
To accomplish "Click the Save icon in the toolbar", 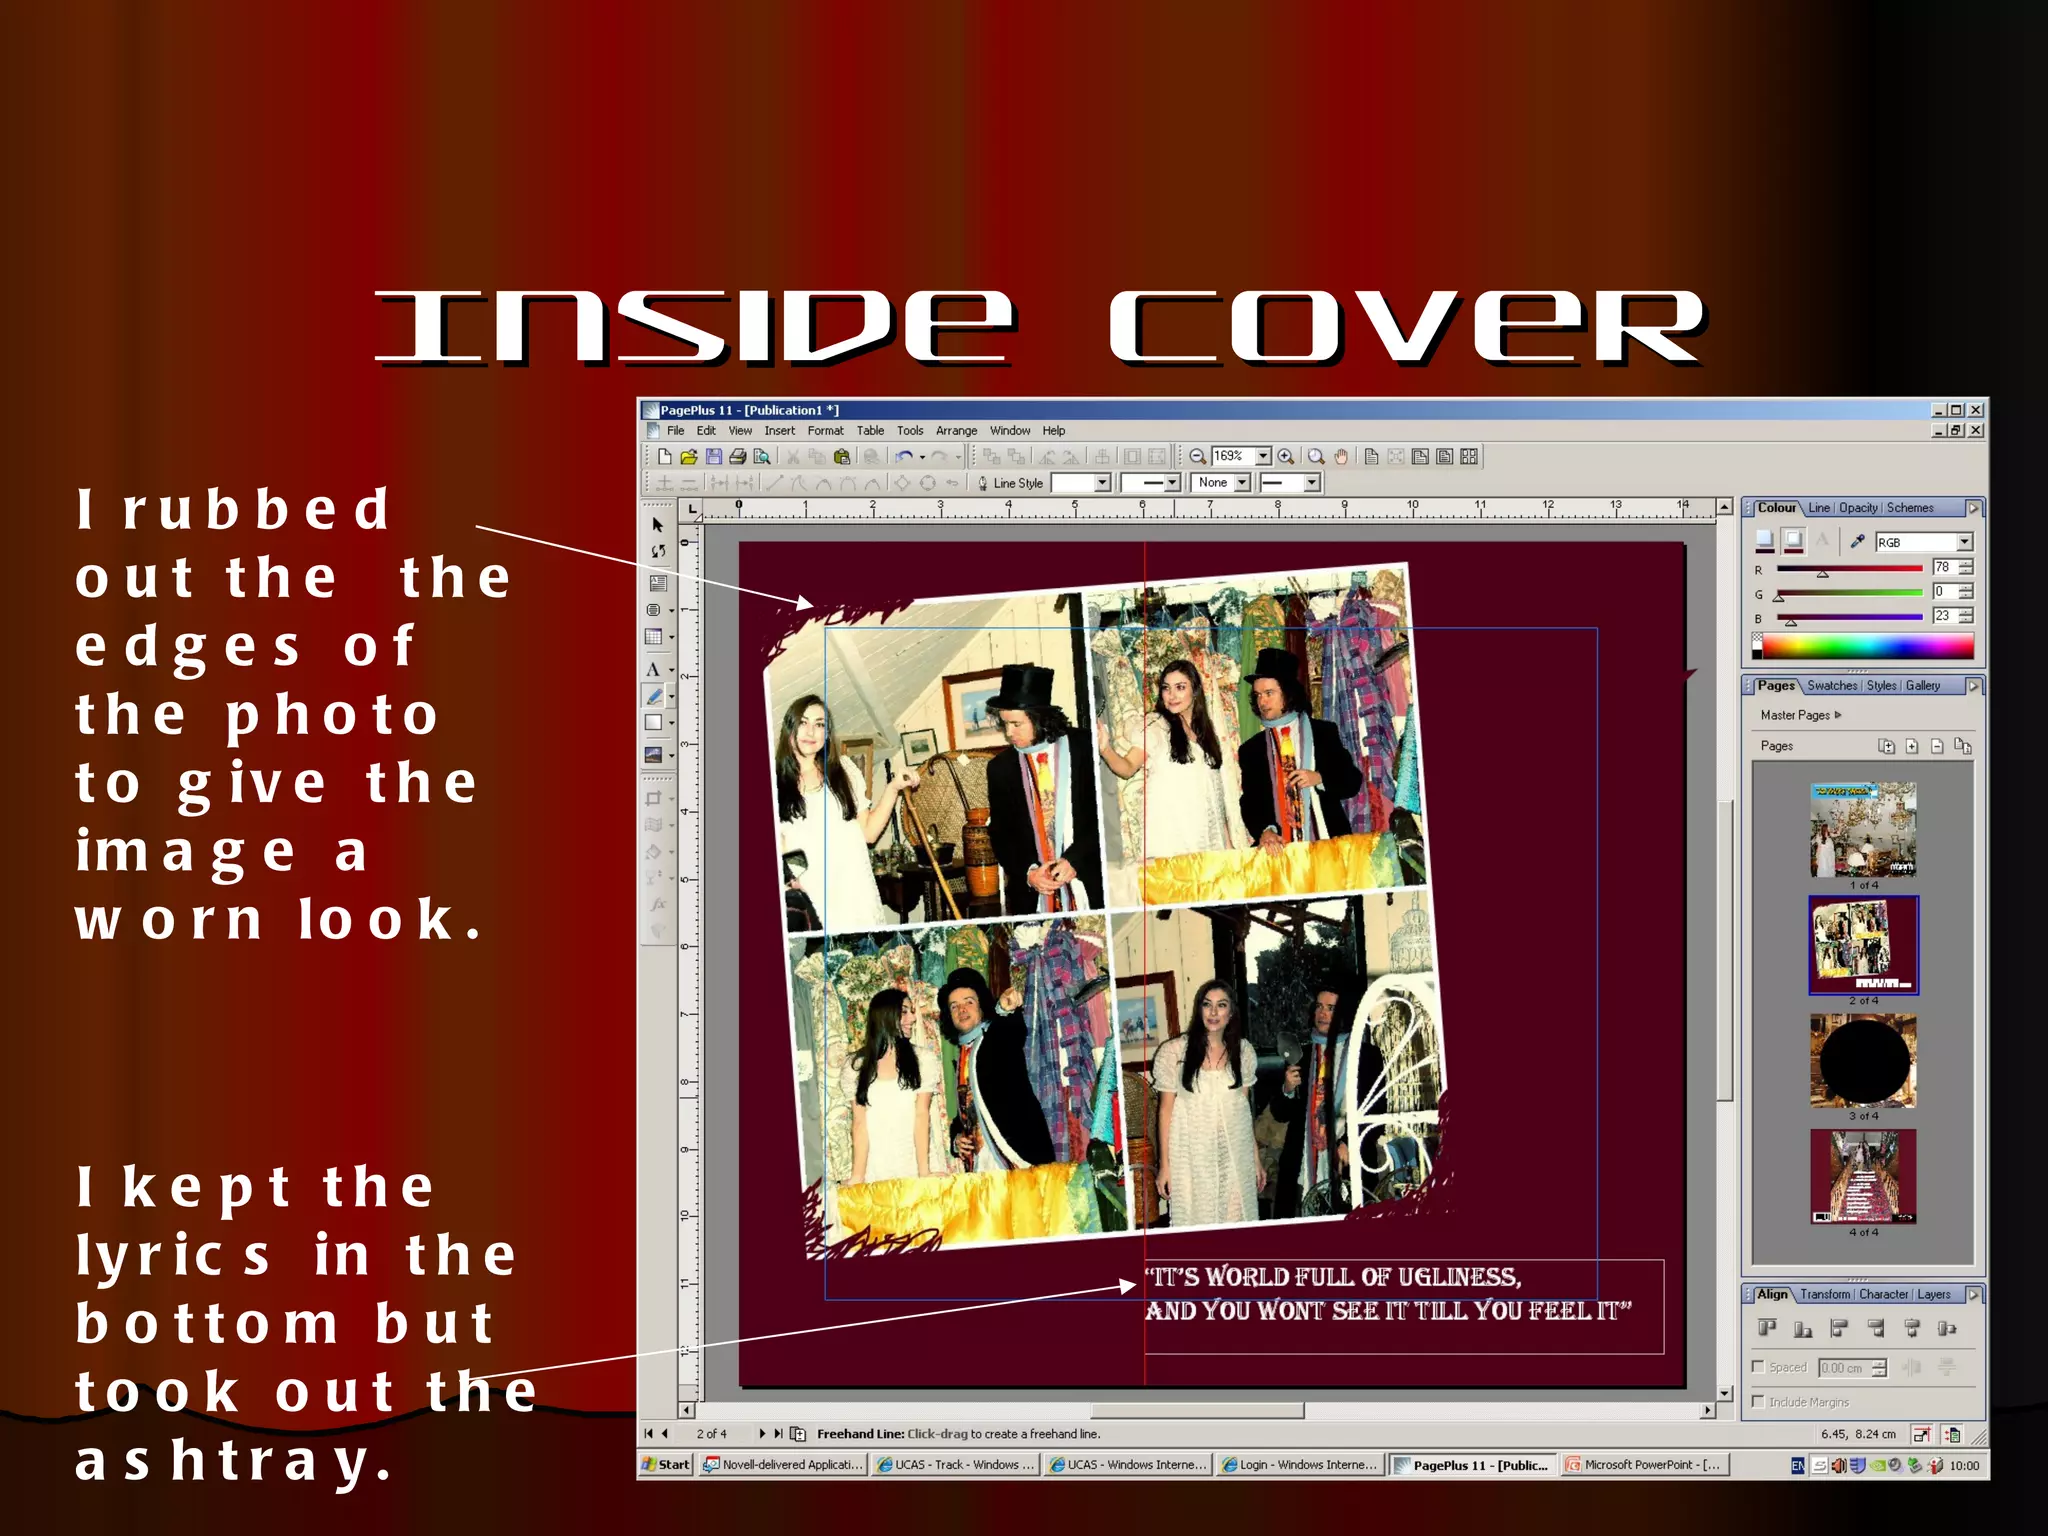I will [x=714, y=457].
